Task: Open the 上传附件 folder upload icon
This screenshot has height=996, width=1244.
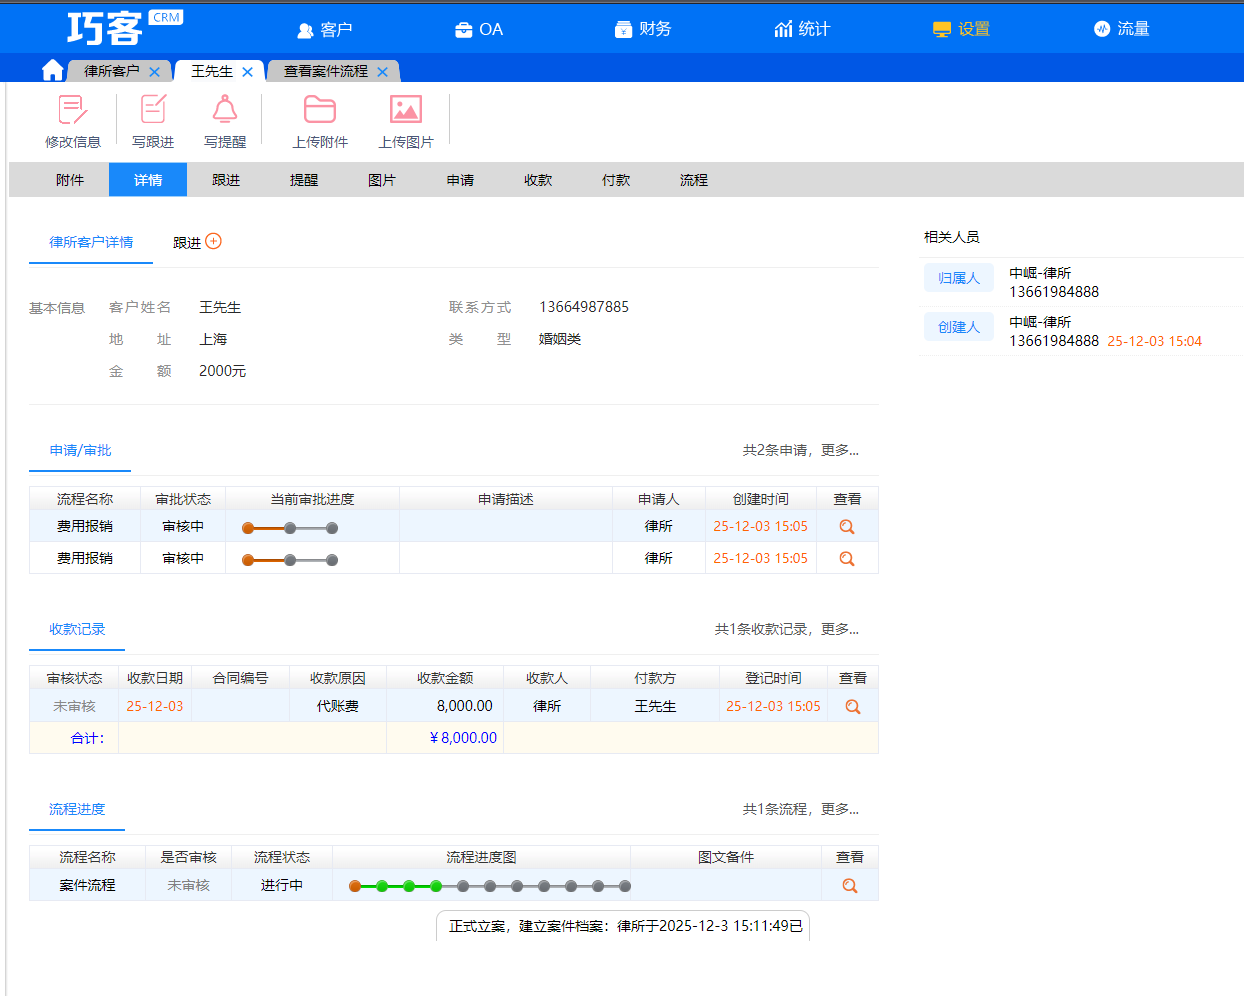Action: point(320,110)
